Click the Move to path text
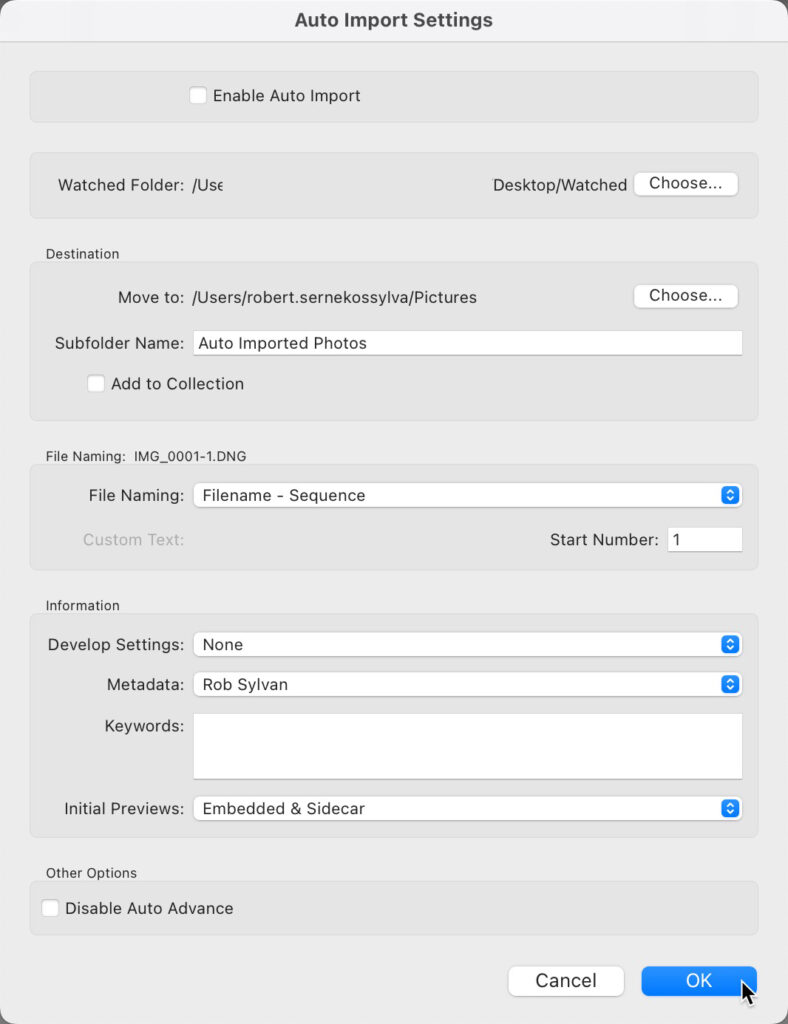 tap(334, 297)
